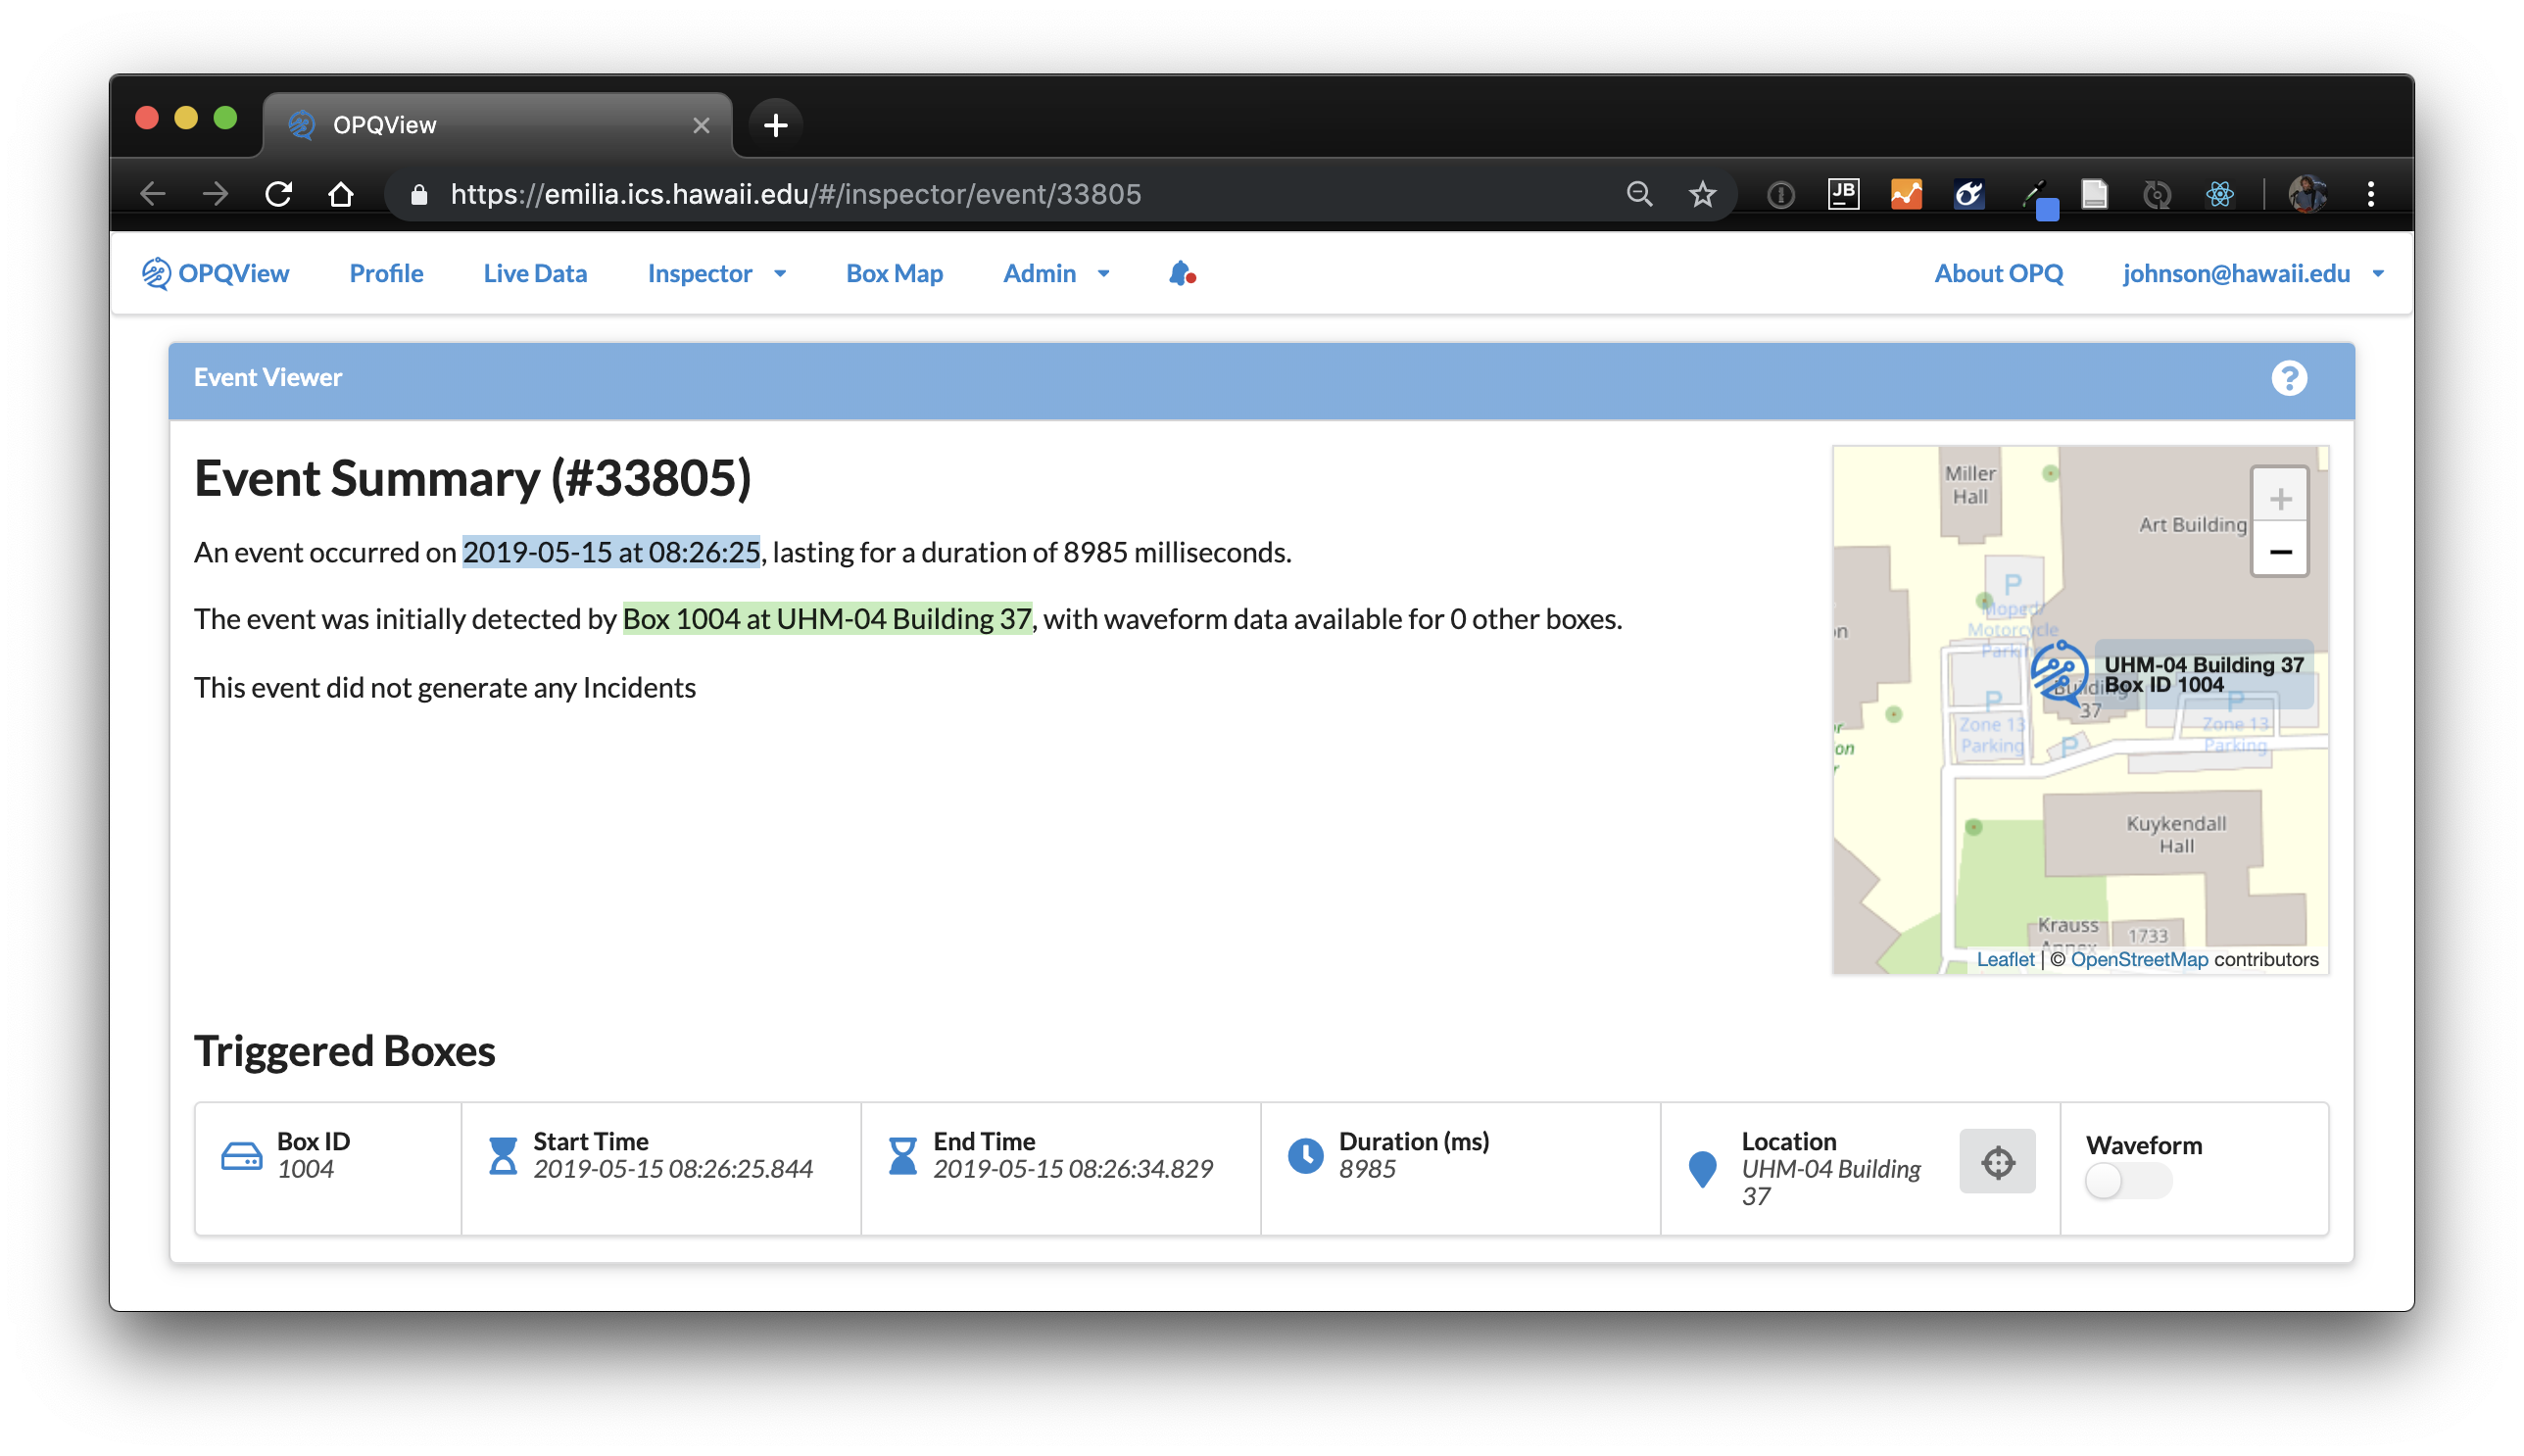Click the map zoom in plus button

coord(2279,498)
